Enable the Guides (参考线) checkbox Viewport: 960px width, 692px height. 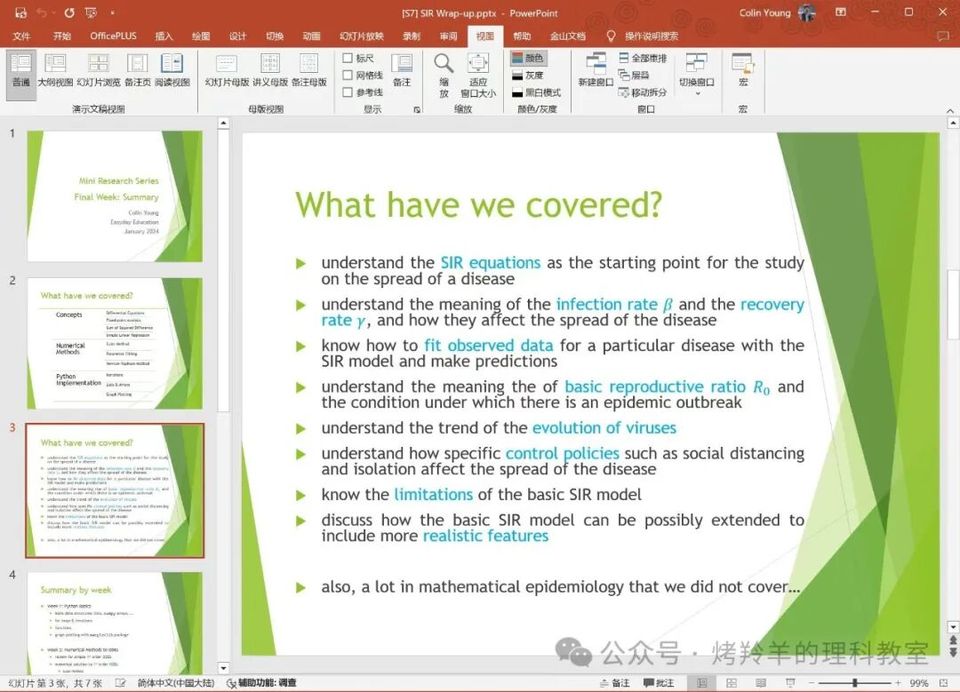click(x=348, y=92)
